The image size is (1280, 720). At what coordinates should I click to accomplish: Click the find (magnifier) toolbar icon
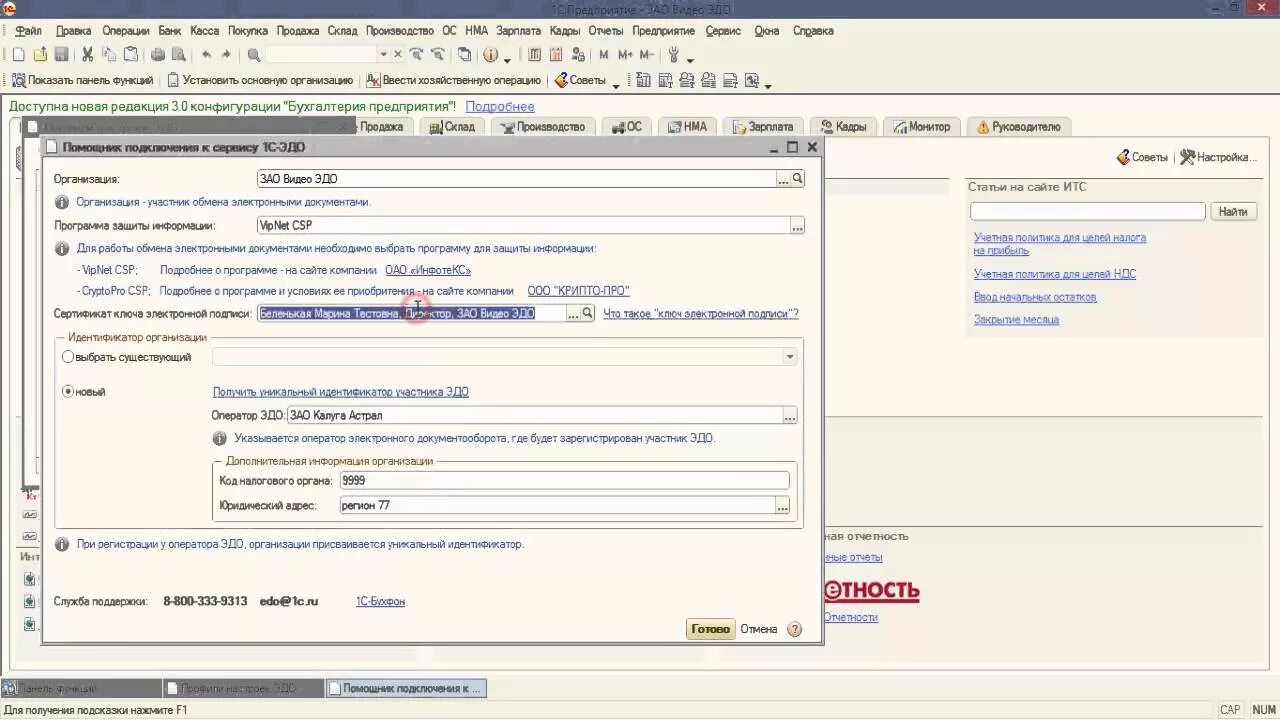(254, 55)
